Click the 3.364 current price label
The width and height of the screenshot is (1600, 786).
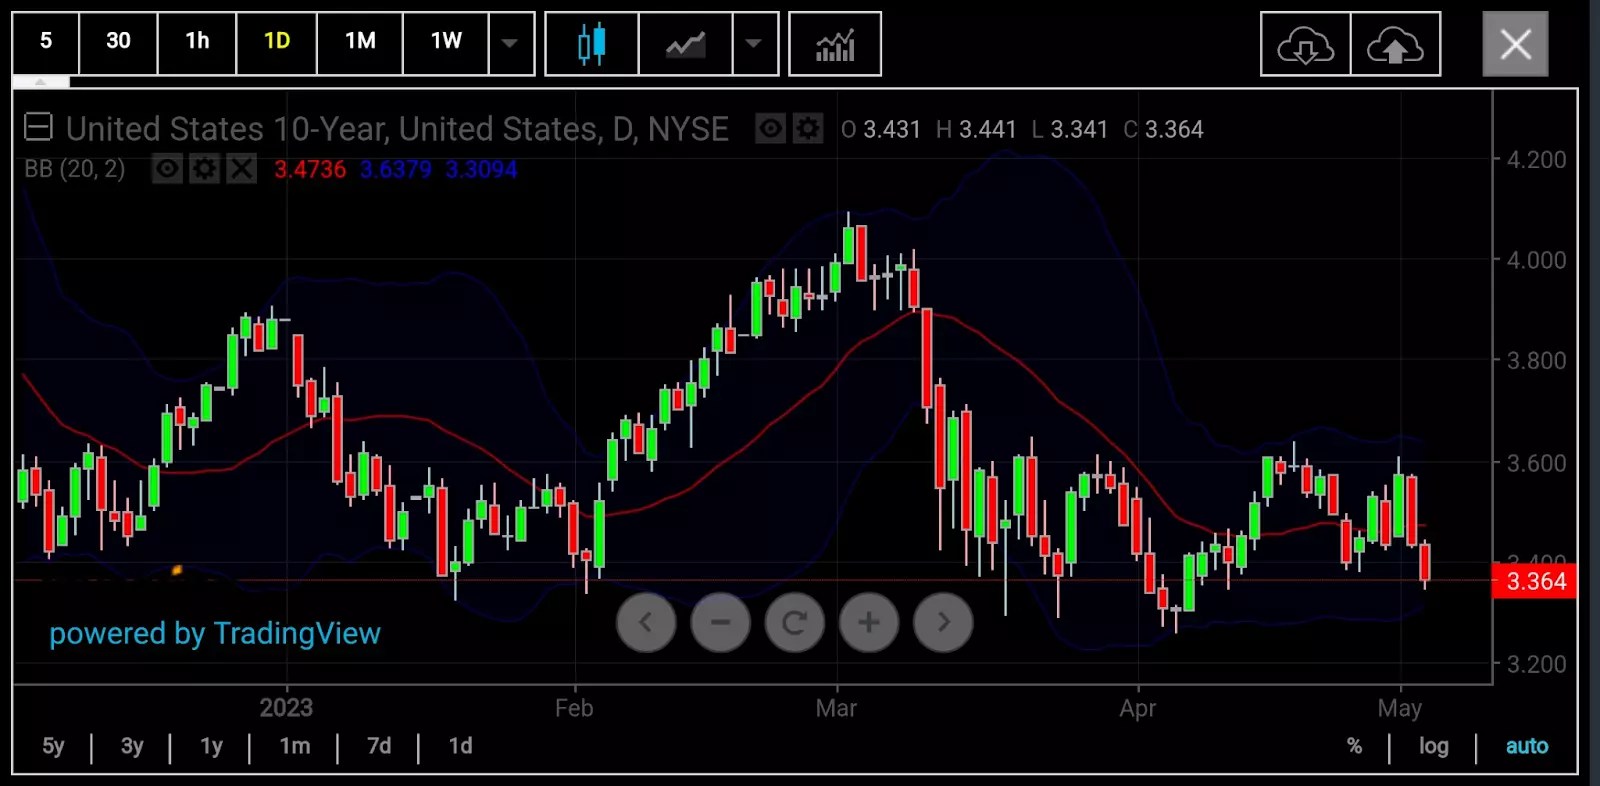pyautogui.click(x=1534, y=581)
